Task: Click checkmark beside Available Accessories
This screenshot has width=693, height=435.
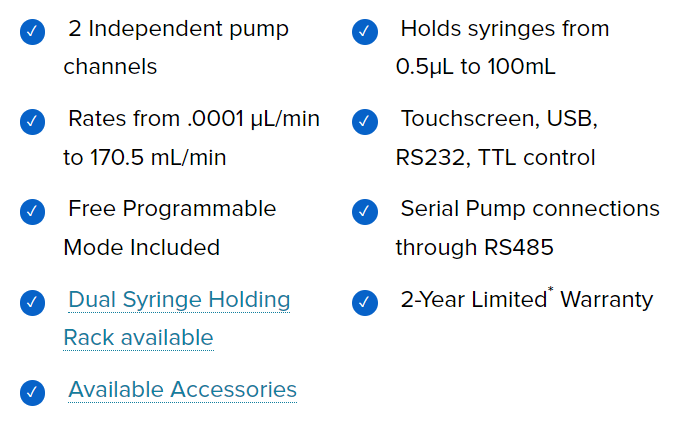Action: point(32,393)
